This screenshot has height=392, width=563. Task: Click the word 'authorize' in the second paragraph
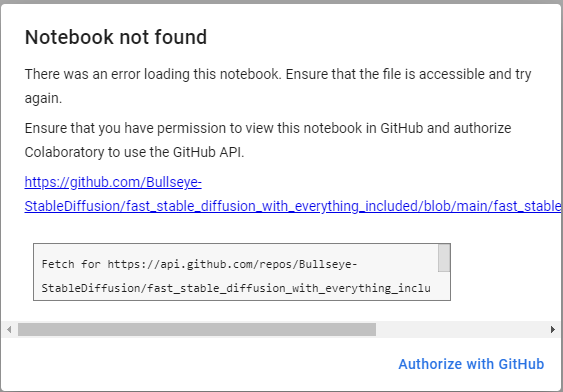[x=482, y=128]
